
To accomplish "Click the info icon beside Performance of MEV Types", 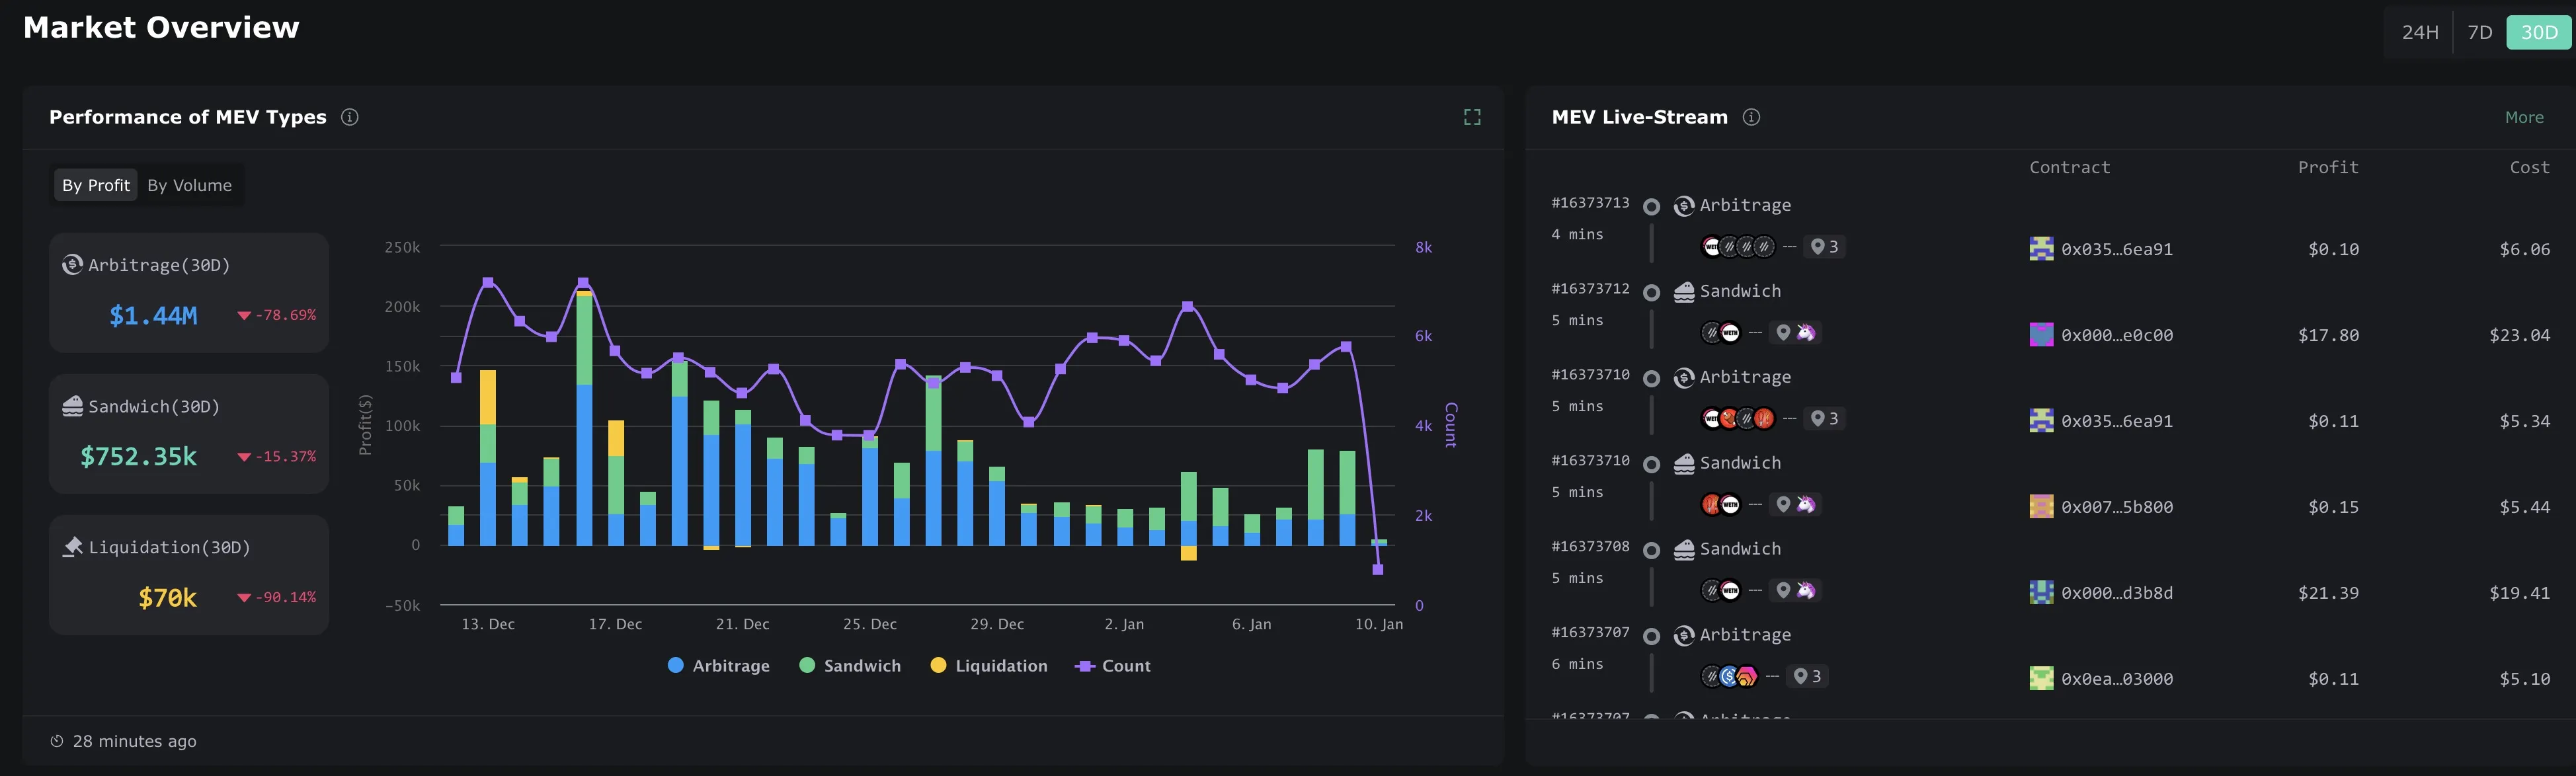I will click(350, 117).
